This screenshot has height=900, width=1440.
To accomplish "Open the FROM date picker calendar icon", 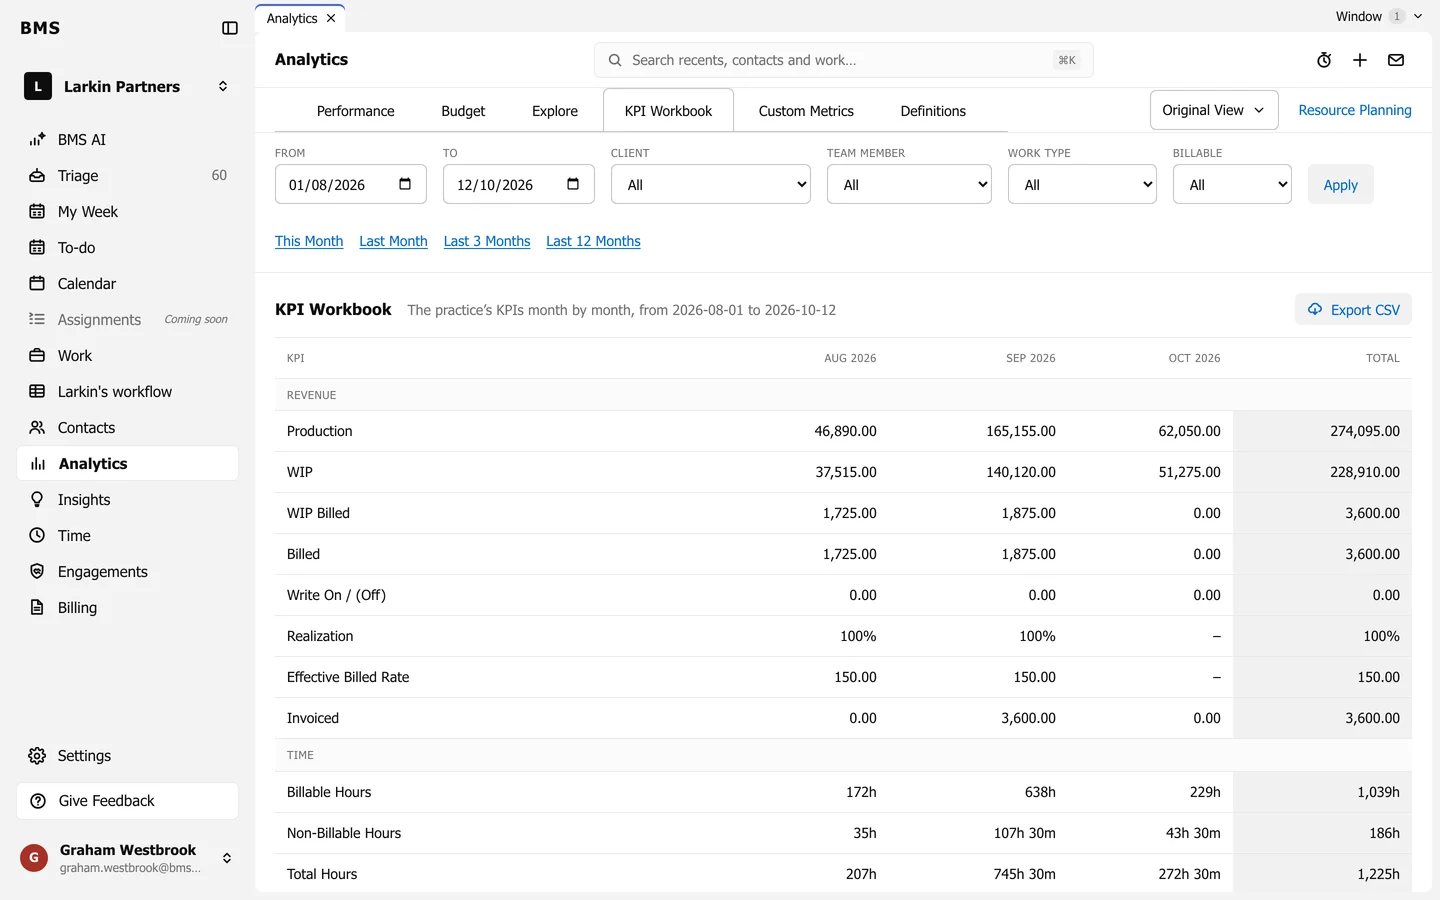I will coord(405,184).
